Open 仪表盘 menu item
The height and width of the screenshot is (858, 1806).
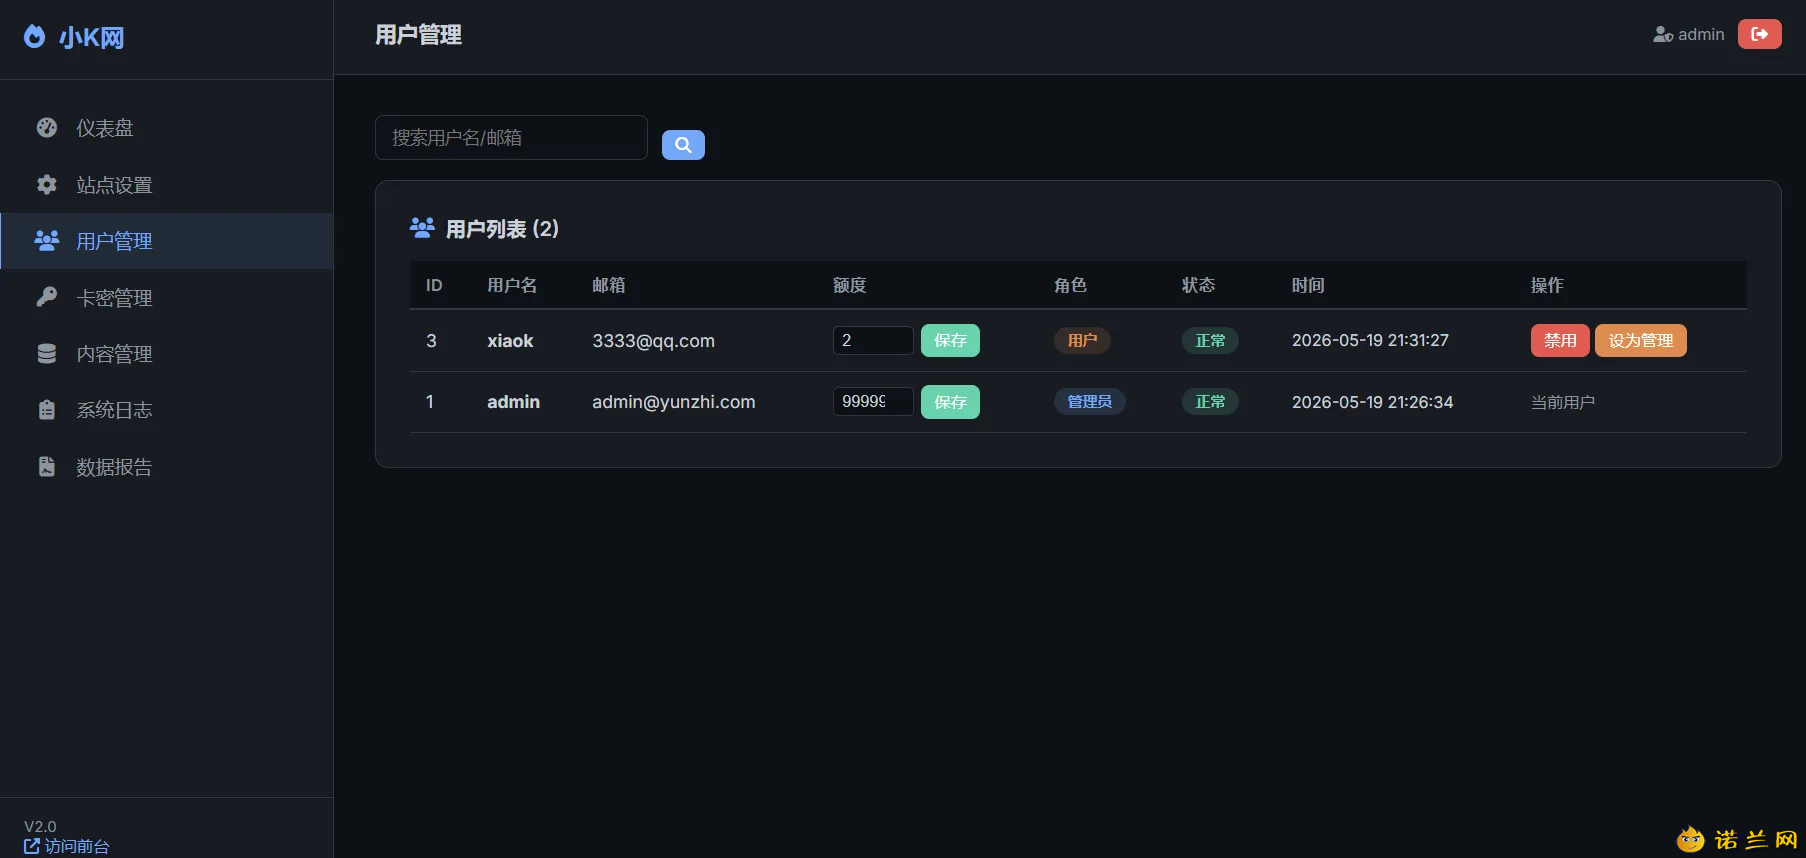(167, 127)
